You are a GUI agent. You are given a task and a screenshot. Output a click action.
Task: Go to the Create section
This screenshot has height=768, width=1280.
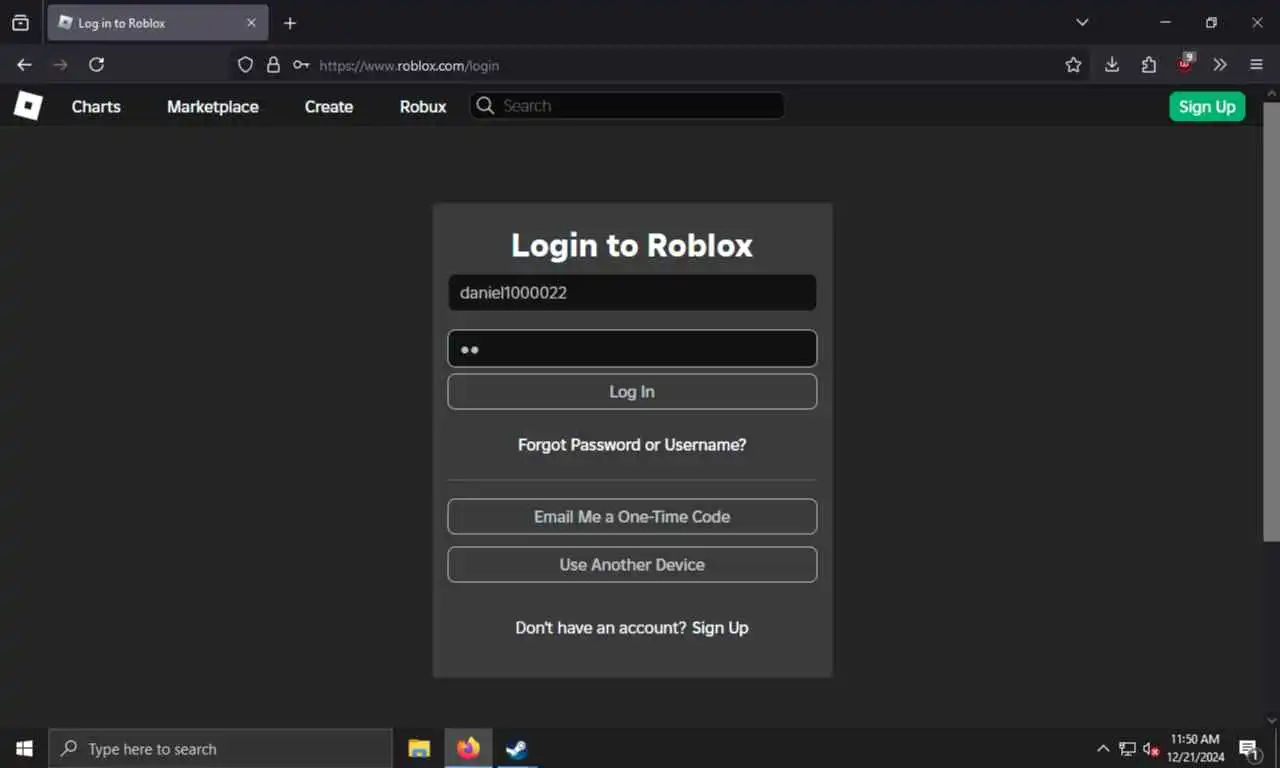pyautogui.click(x=329, y=107)
